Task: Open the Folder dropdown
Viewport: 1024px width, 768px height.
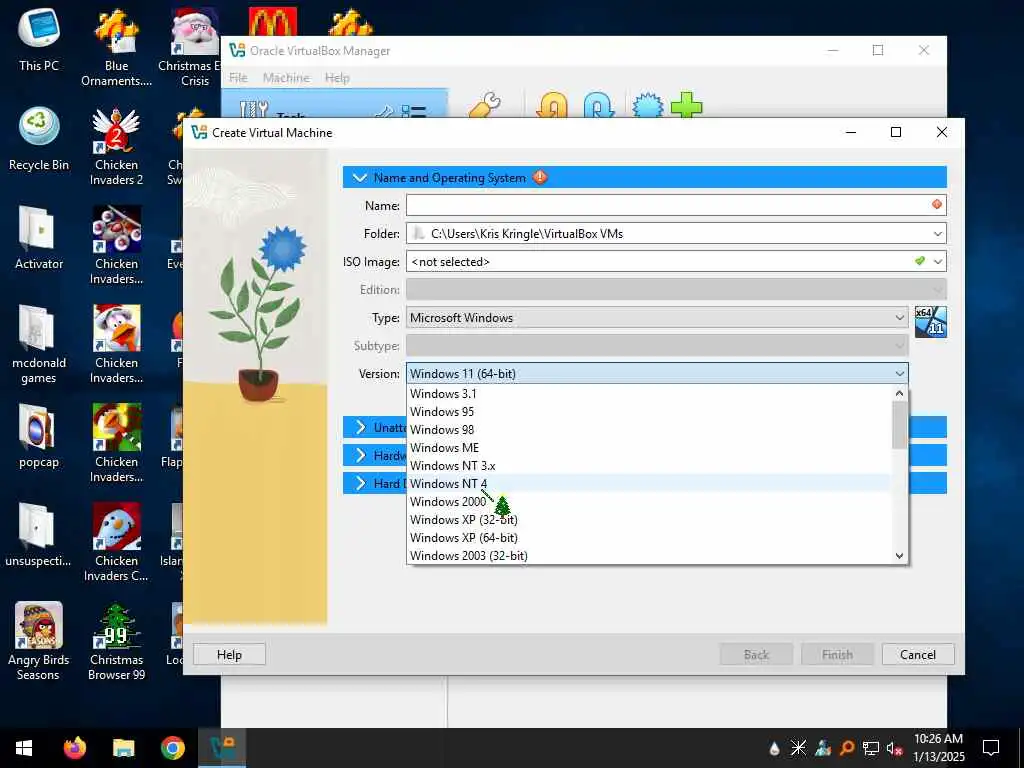Action: (938, 234)
